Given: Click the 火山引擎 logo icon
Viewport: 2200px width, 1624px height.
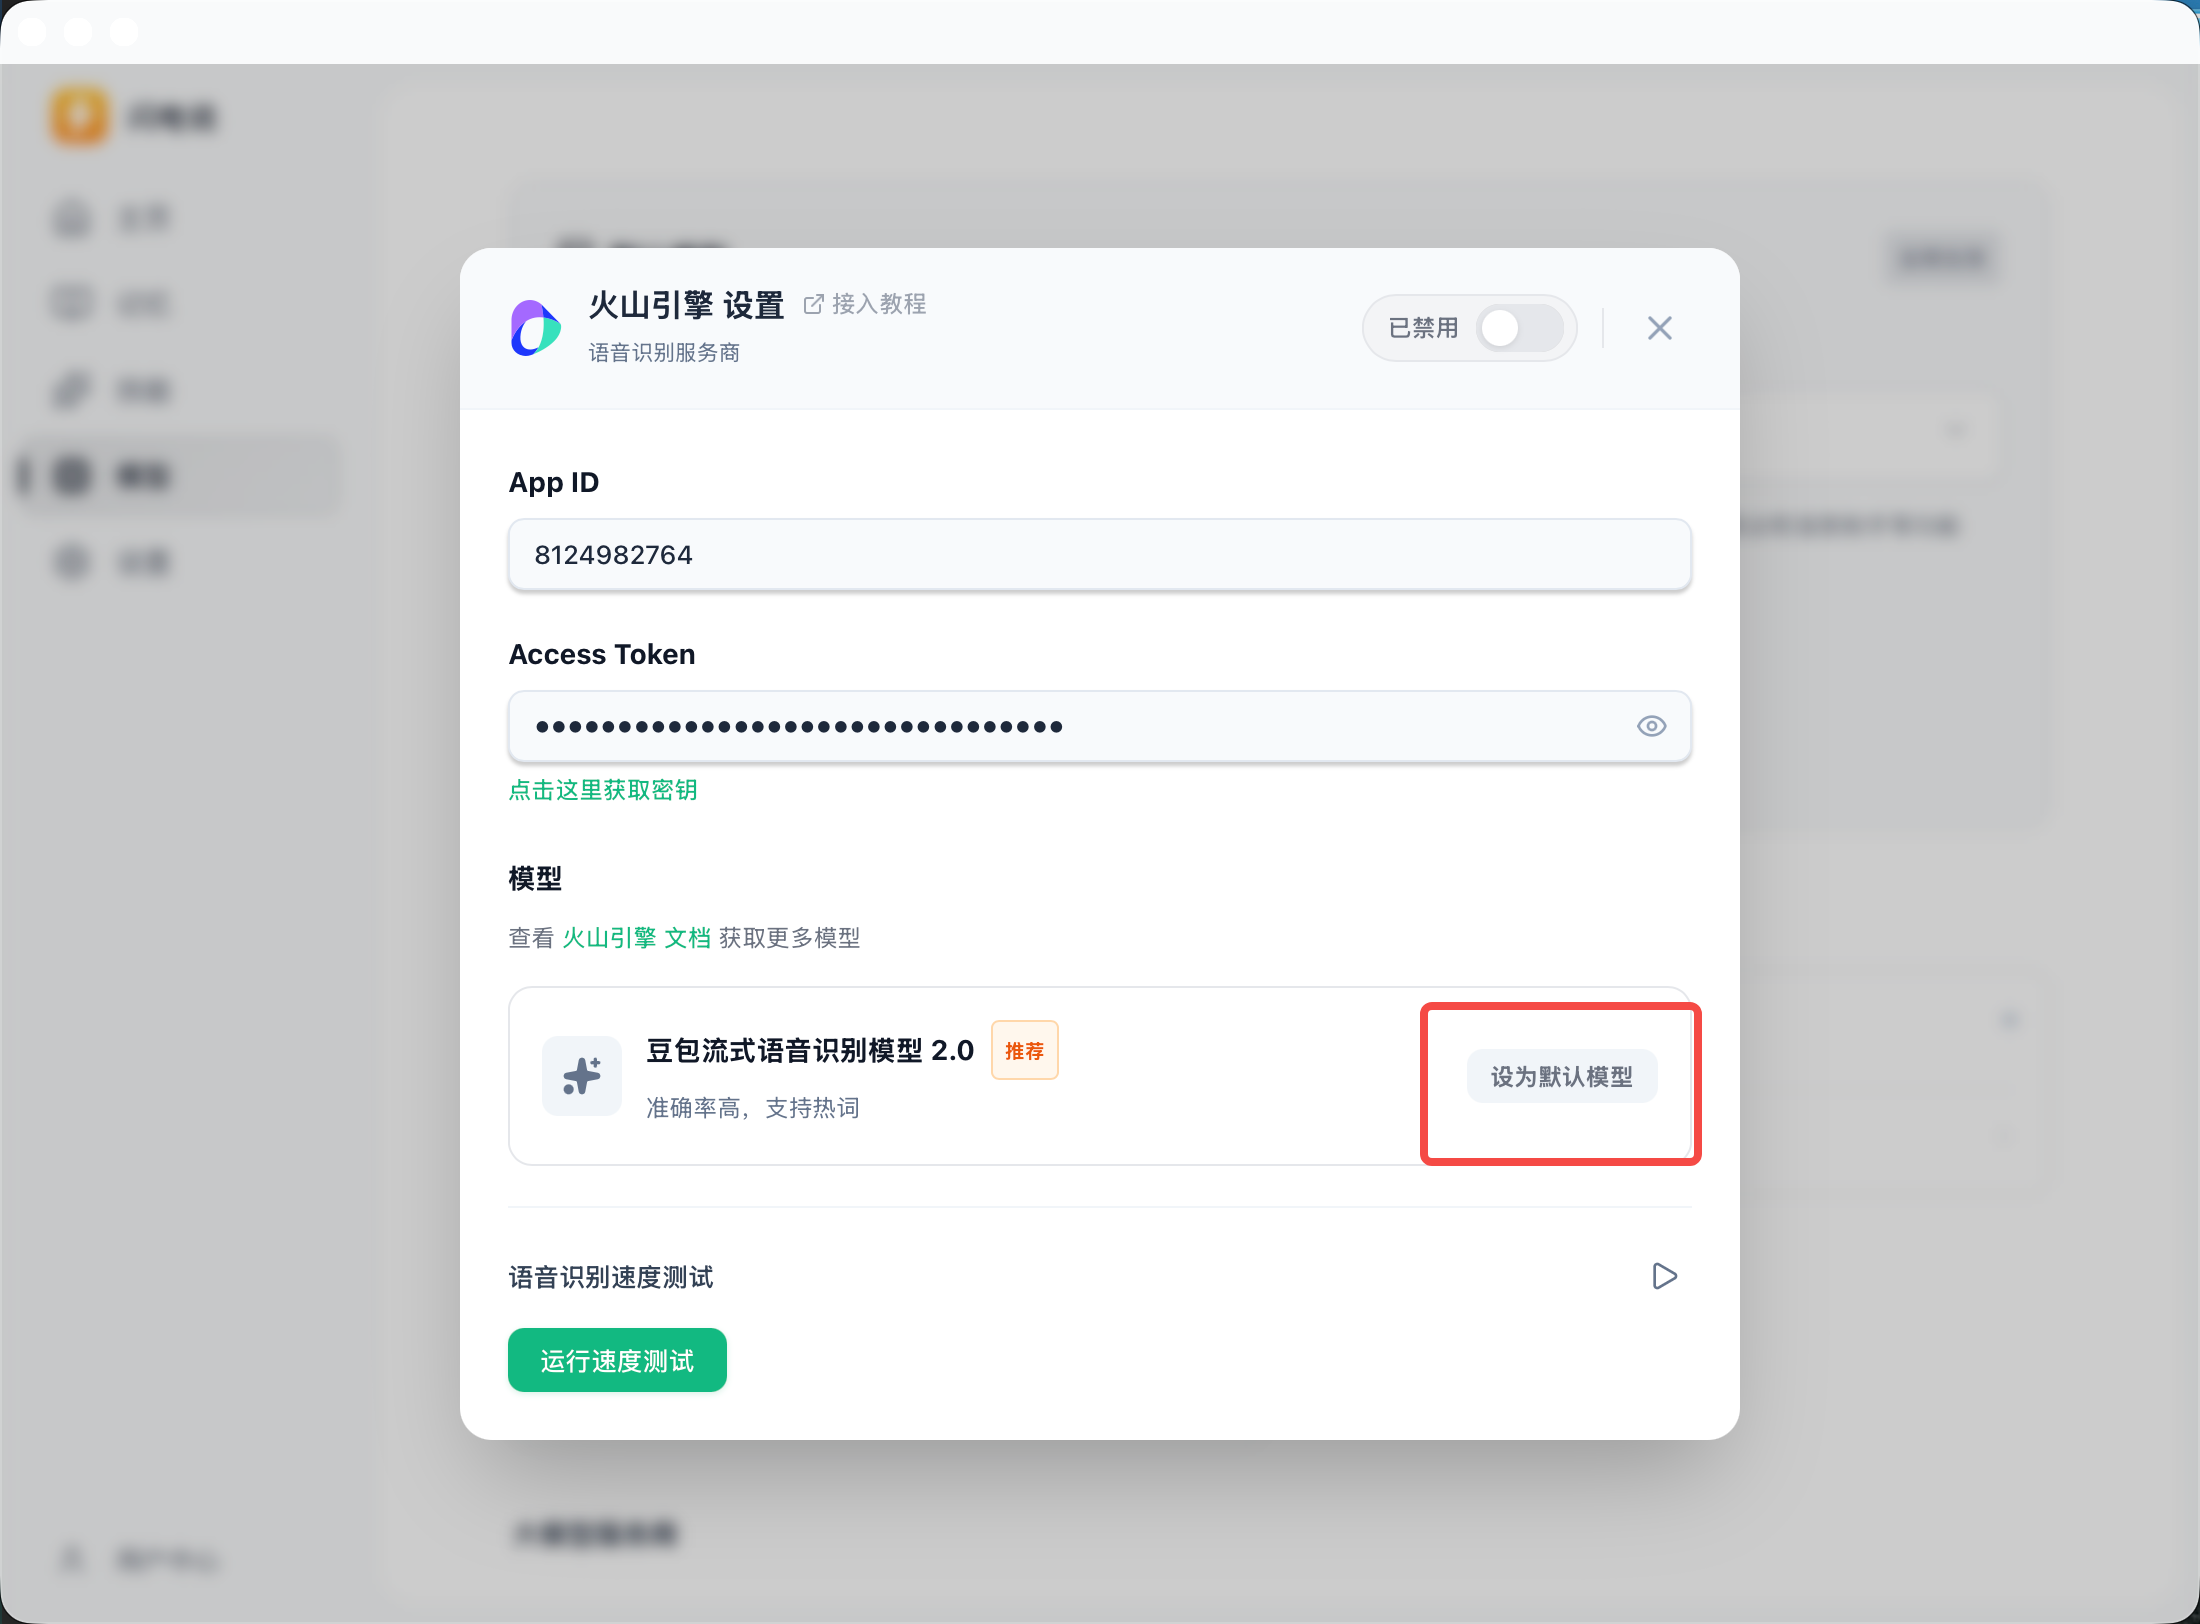Looking at the screenshot, I should 535,328.
